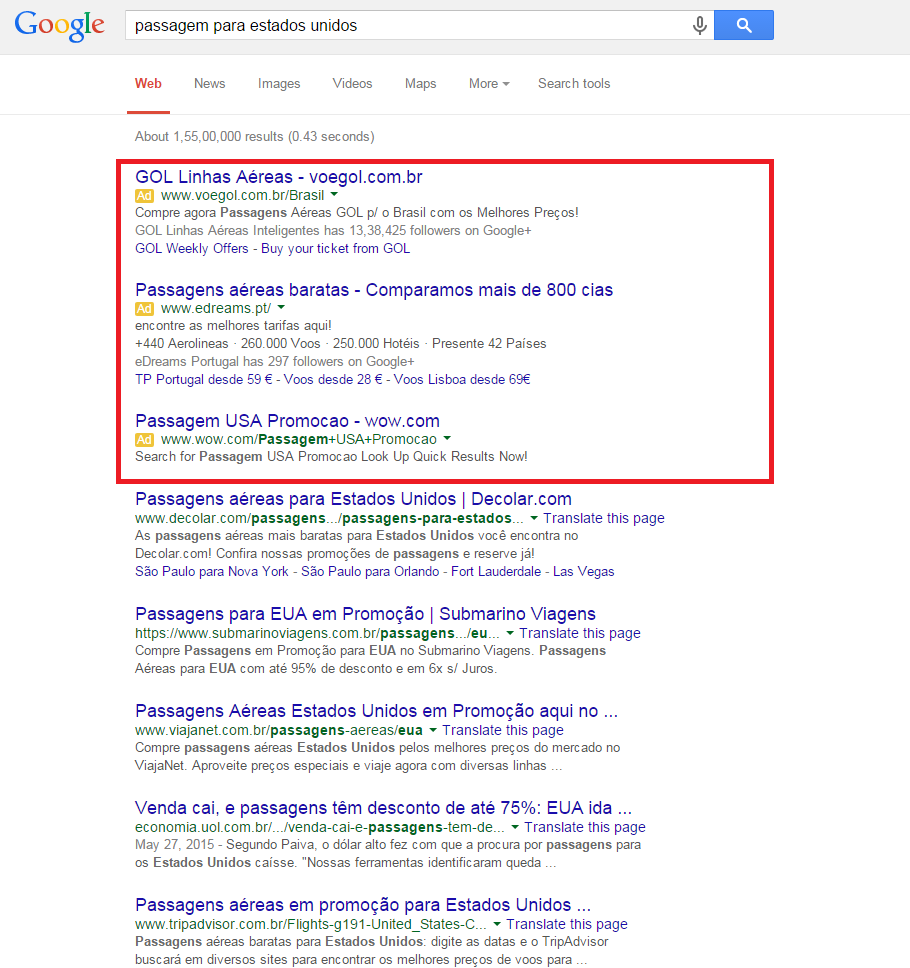Screen dimensions: 910x968
Task: Click Ad badge next to edreams.pt
Action: click(x=144, y=308)
